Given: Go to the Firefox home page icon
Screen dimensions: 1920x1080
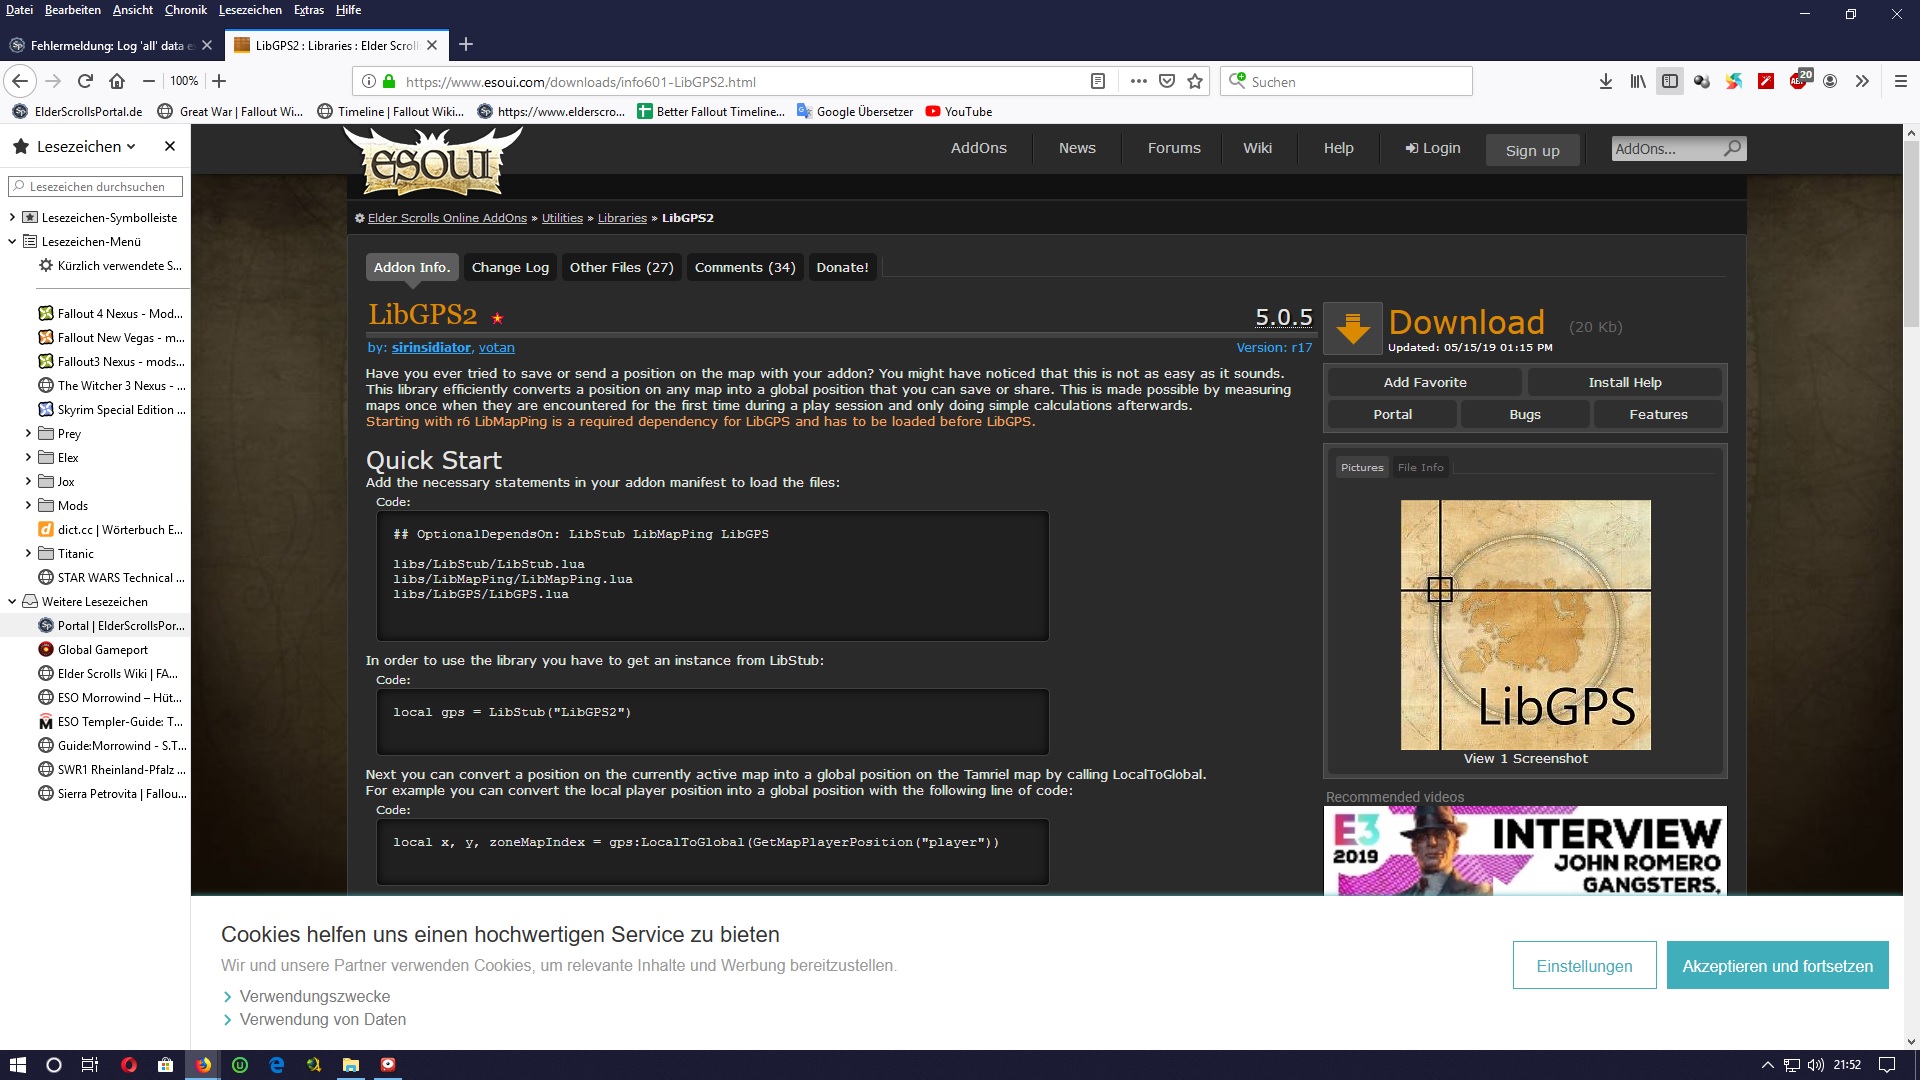Looking at the screenshot, I should 117,81.
